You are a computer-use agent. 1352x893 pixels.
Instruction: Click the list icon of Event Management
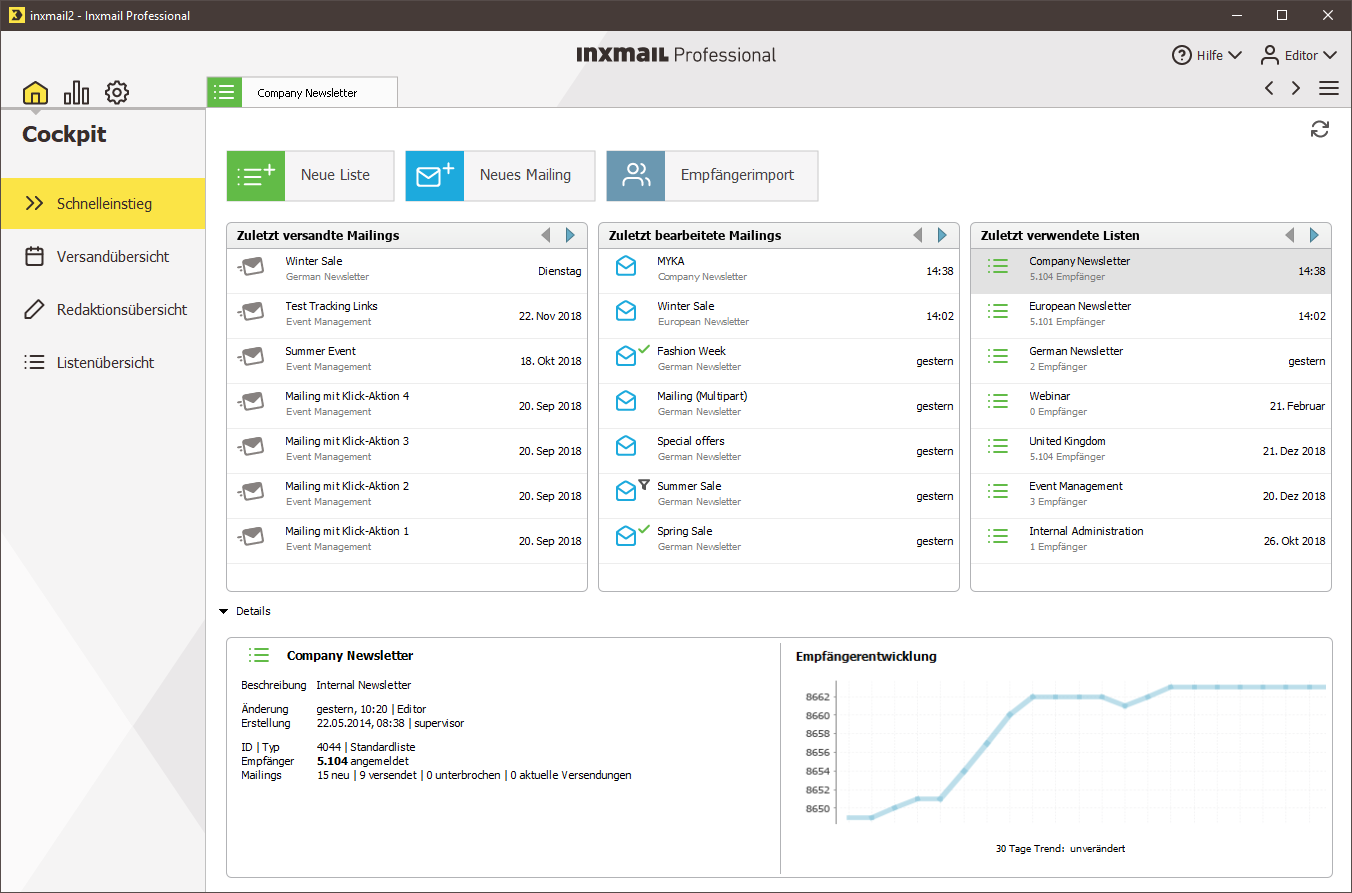(x=998, y=491)
